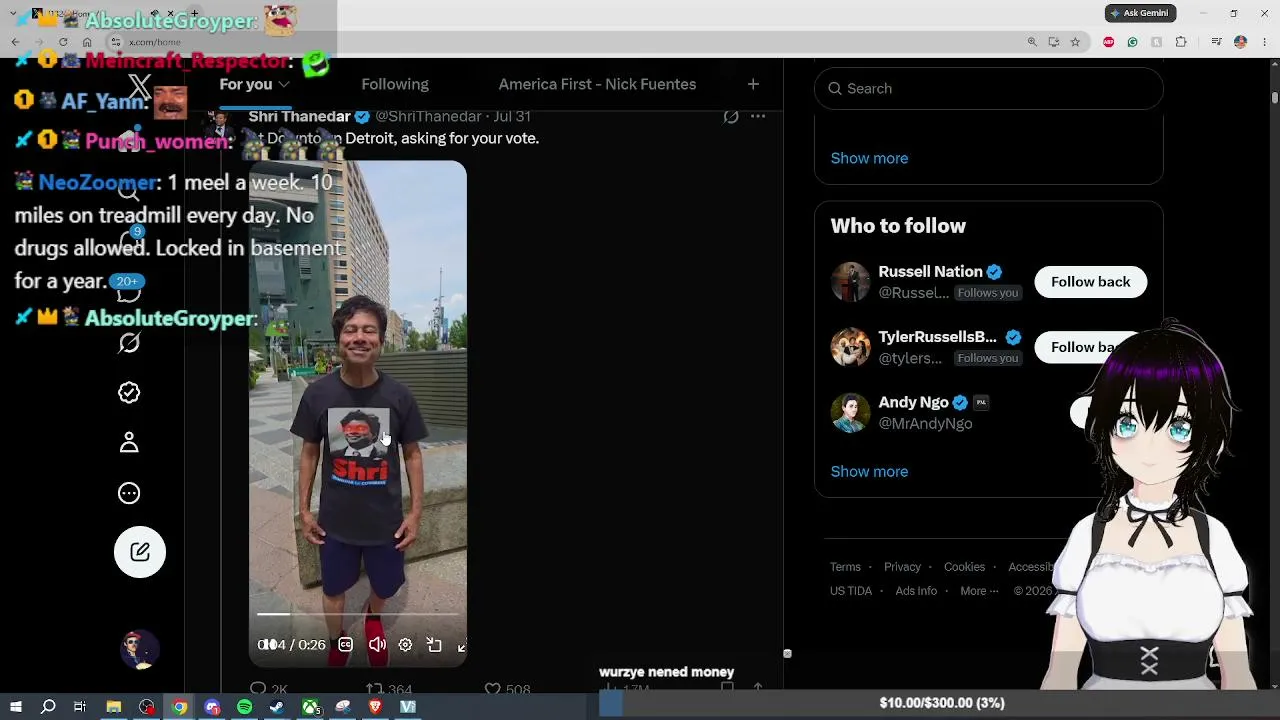Click the AdBlock Plus extension icon

click(1108, 42)
